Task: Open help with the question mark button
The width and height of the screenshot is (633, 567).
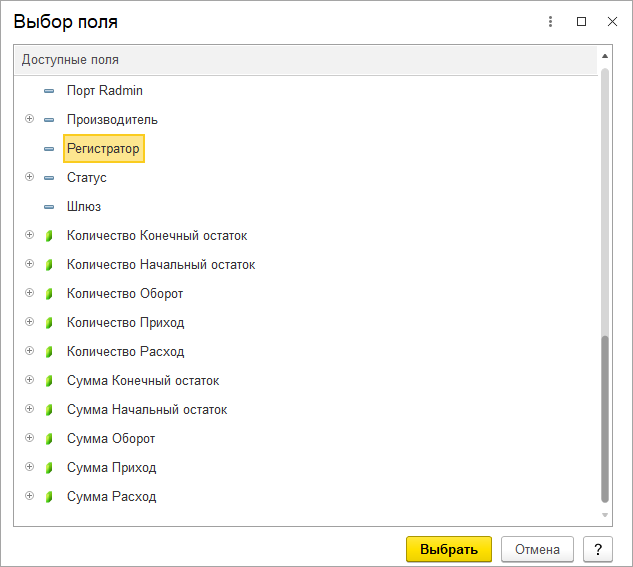Action: tap(597, 549)
